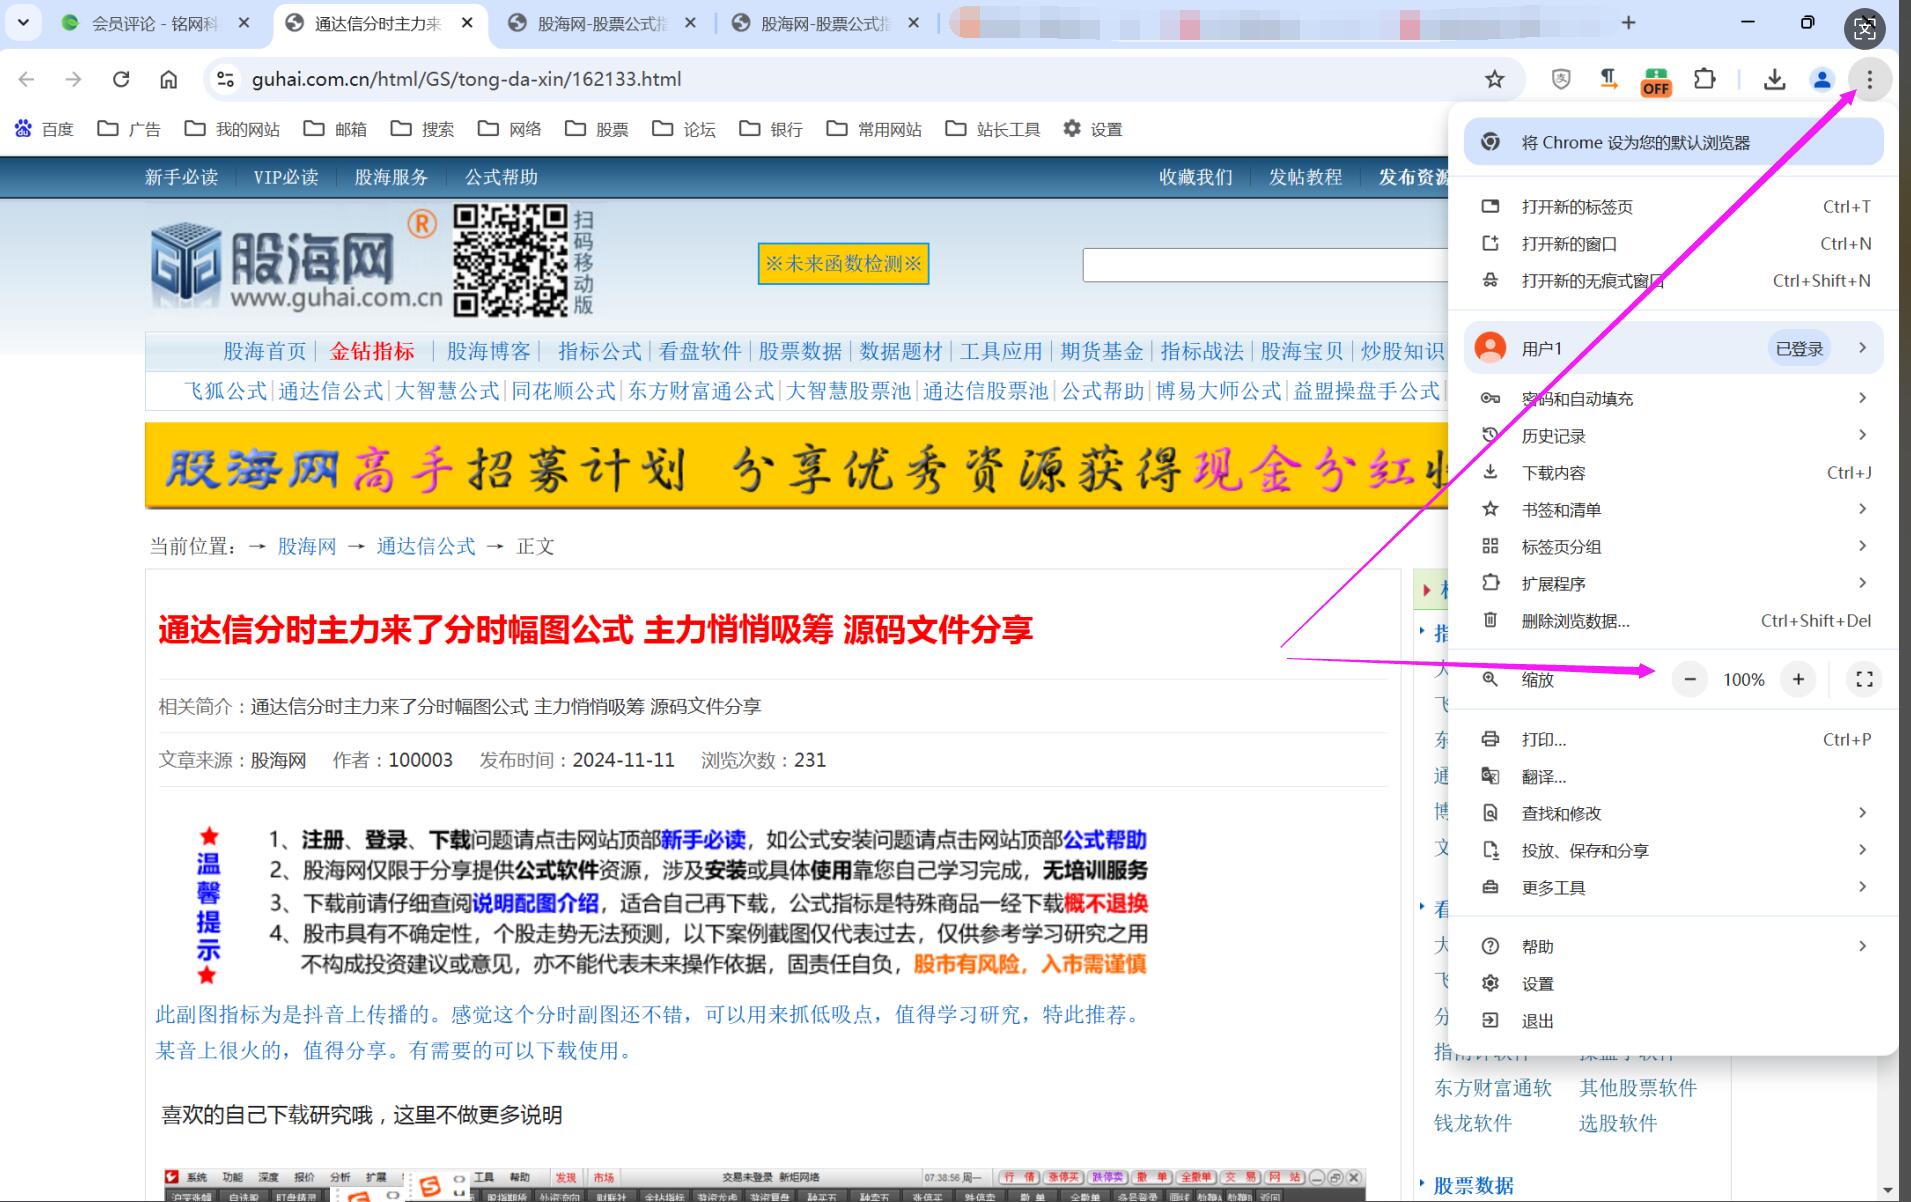Open the Extensions puzzle icon

[x=1705, y=79]
